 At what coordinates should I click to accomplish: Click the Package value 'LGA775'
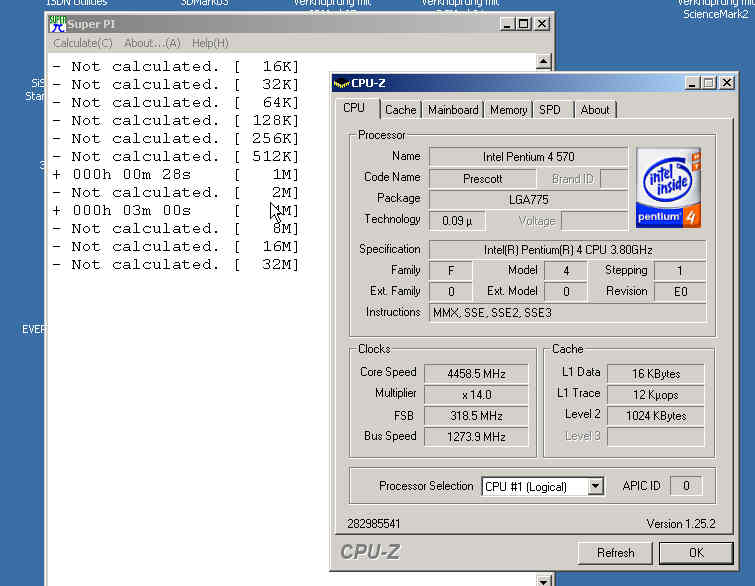tap(528, 200)
